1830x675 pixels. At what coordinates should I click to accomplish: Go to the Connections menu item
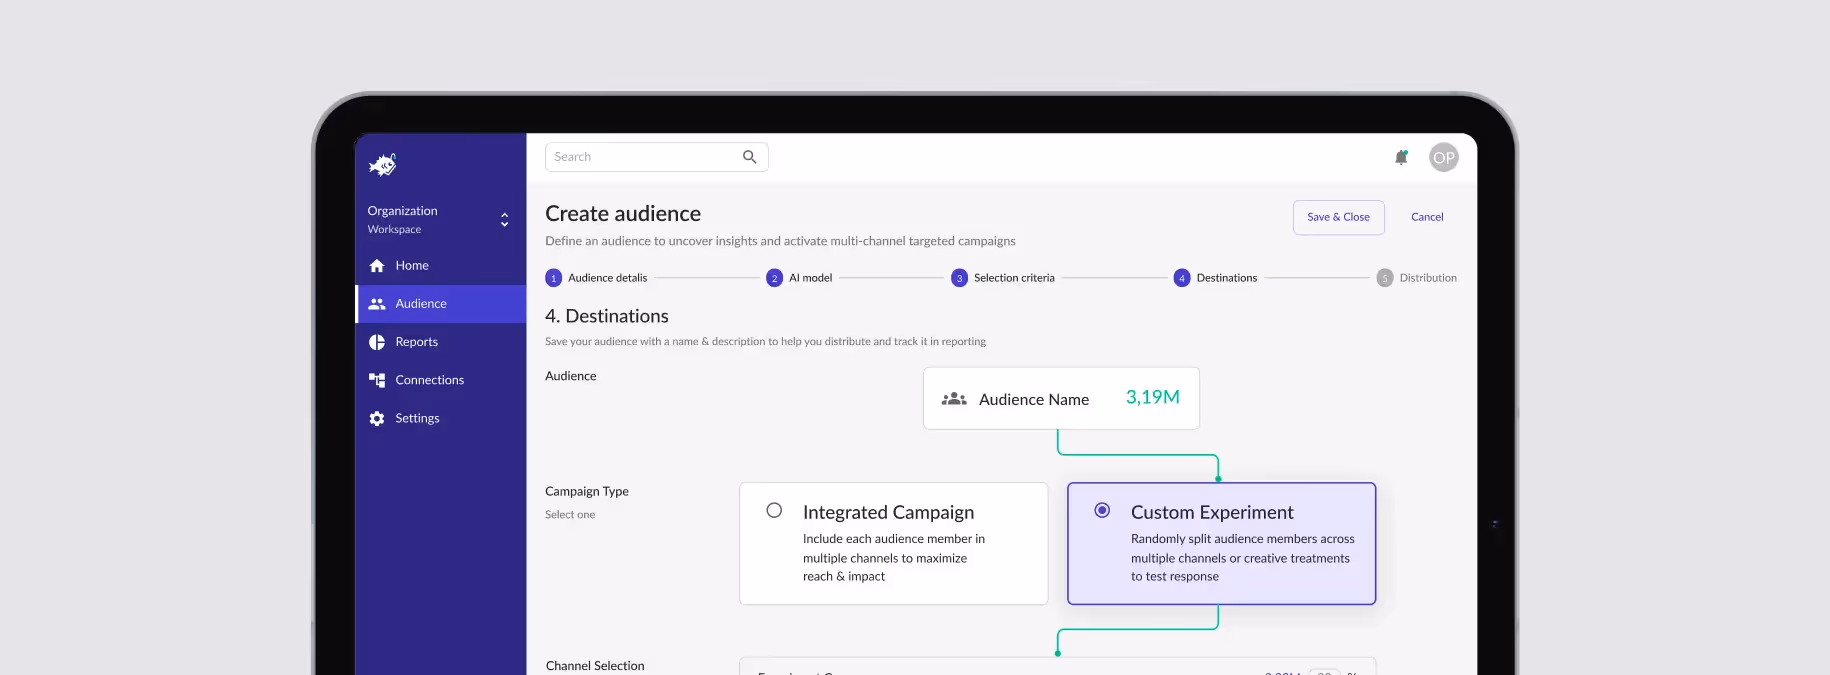click(441, 380)
